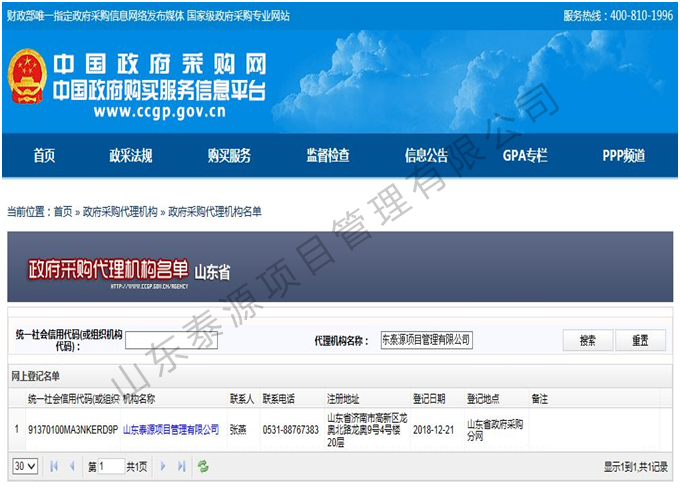Go to previous page arrow icon
680x490 pixels.
click(72, 466)
